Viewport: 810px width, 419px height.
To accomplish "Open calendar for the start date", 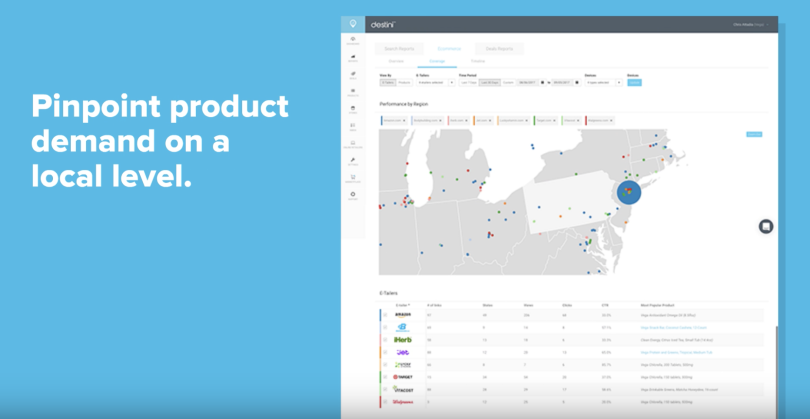I will (x=542, y=83).
